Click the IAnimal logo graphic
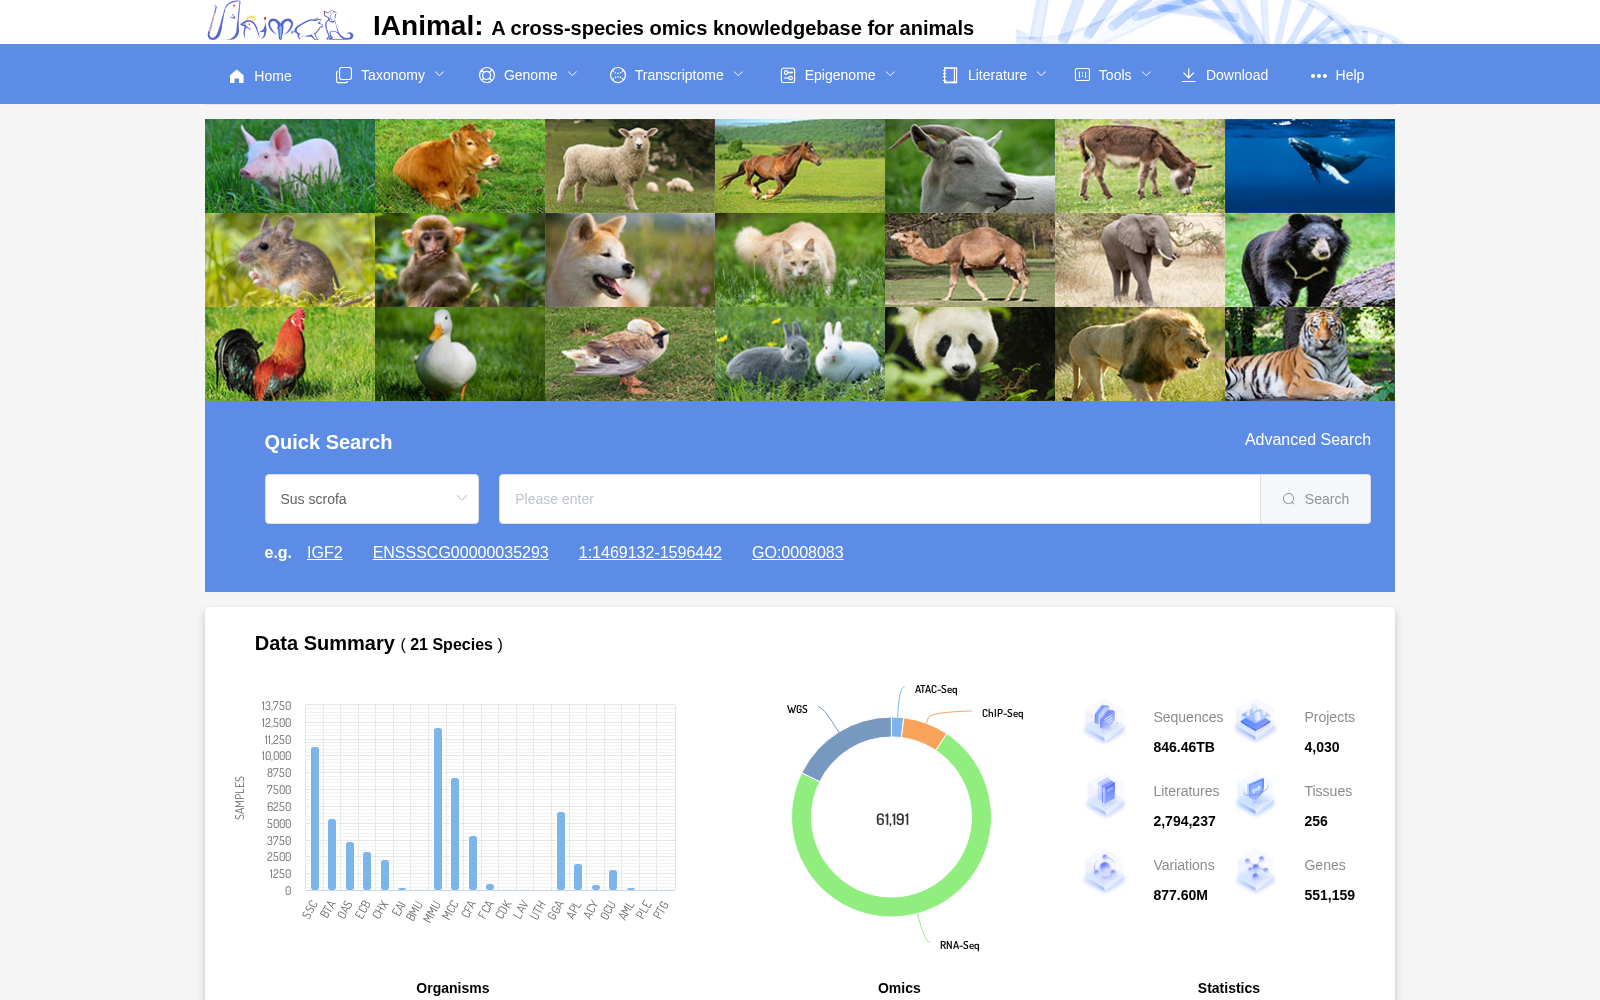This screenshot has width=1600, height=1000. [x=280, y=21]
